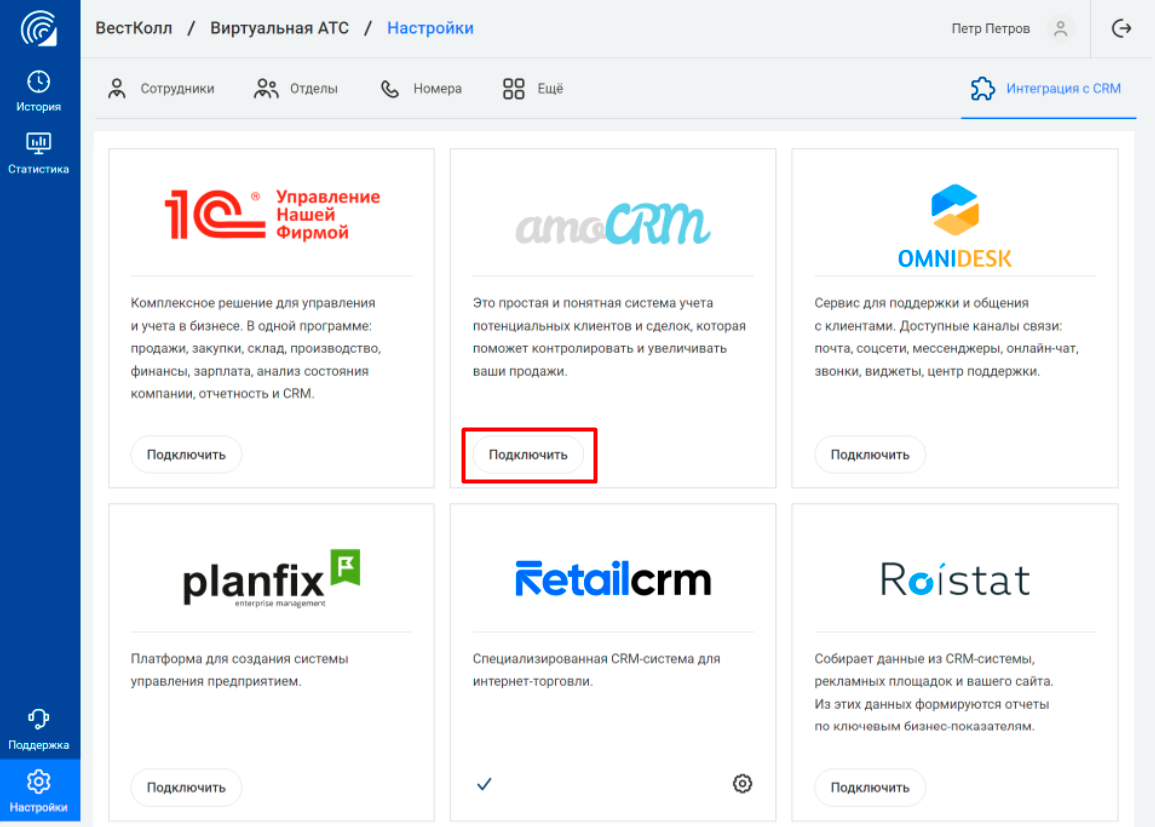Switch to the Сотрудники tab

pos(161,88)
